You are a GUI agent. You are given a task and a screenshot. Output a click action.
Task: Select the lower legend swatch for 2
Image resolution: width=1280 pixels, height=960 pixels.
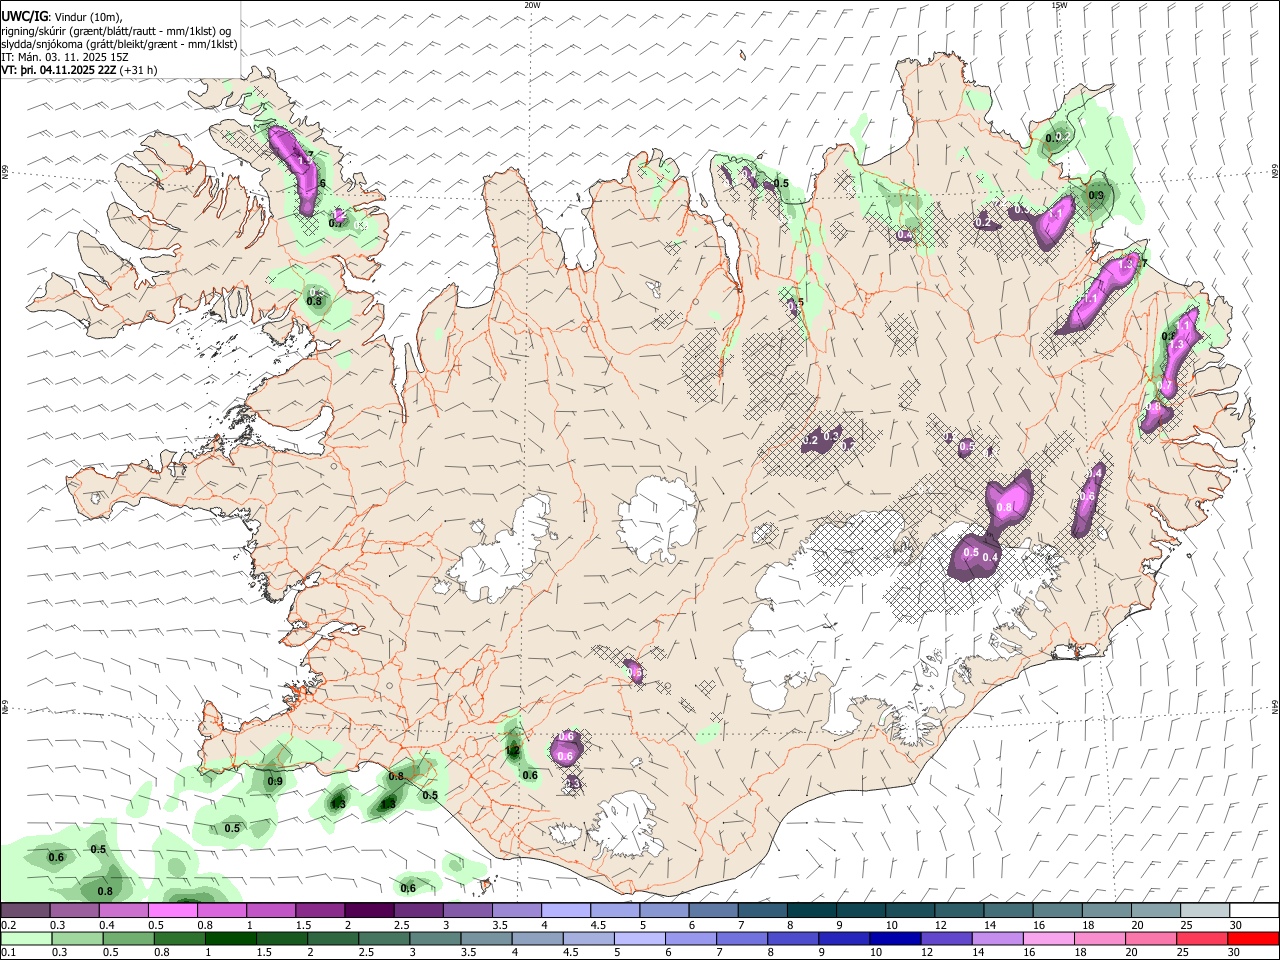click(x=333, y=938)
